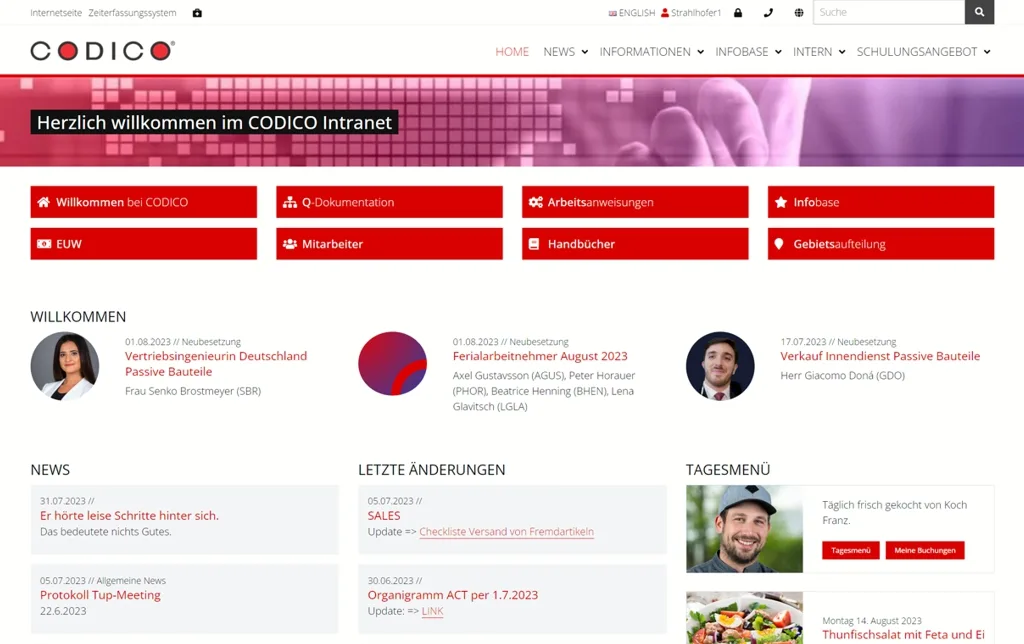Click the gears icon on Arbeitsanweisungen tile
Screen dimensions: 1024x644
(536, 202)
